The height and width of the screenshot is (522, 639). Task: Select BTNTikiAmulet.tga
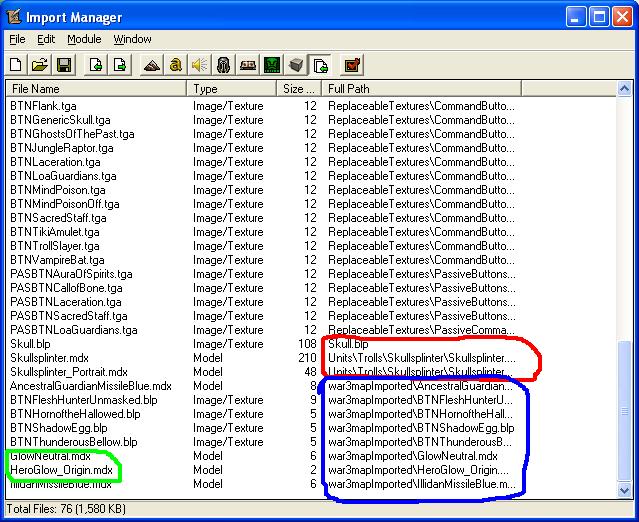click(55, 232)
